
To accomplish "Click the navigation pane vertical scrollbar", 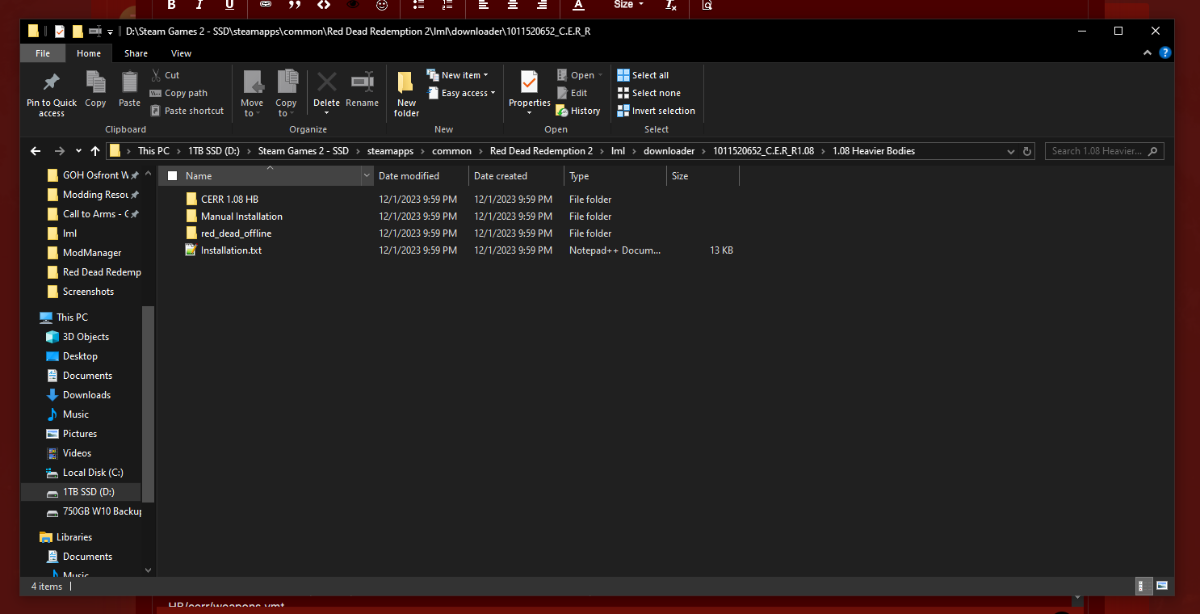I will tap(148, 400).
